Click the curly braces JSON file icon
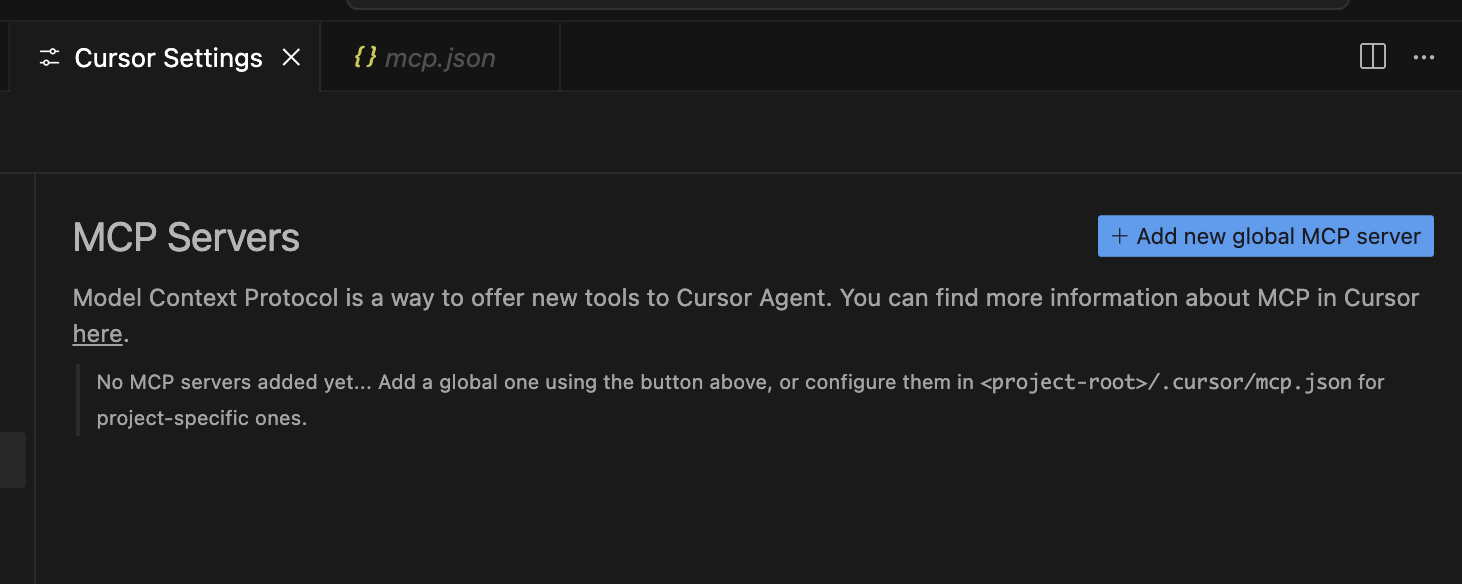The width and height of the screenshot is (1462, 584). coord(365,58)
